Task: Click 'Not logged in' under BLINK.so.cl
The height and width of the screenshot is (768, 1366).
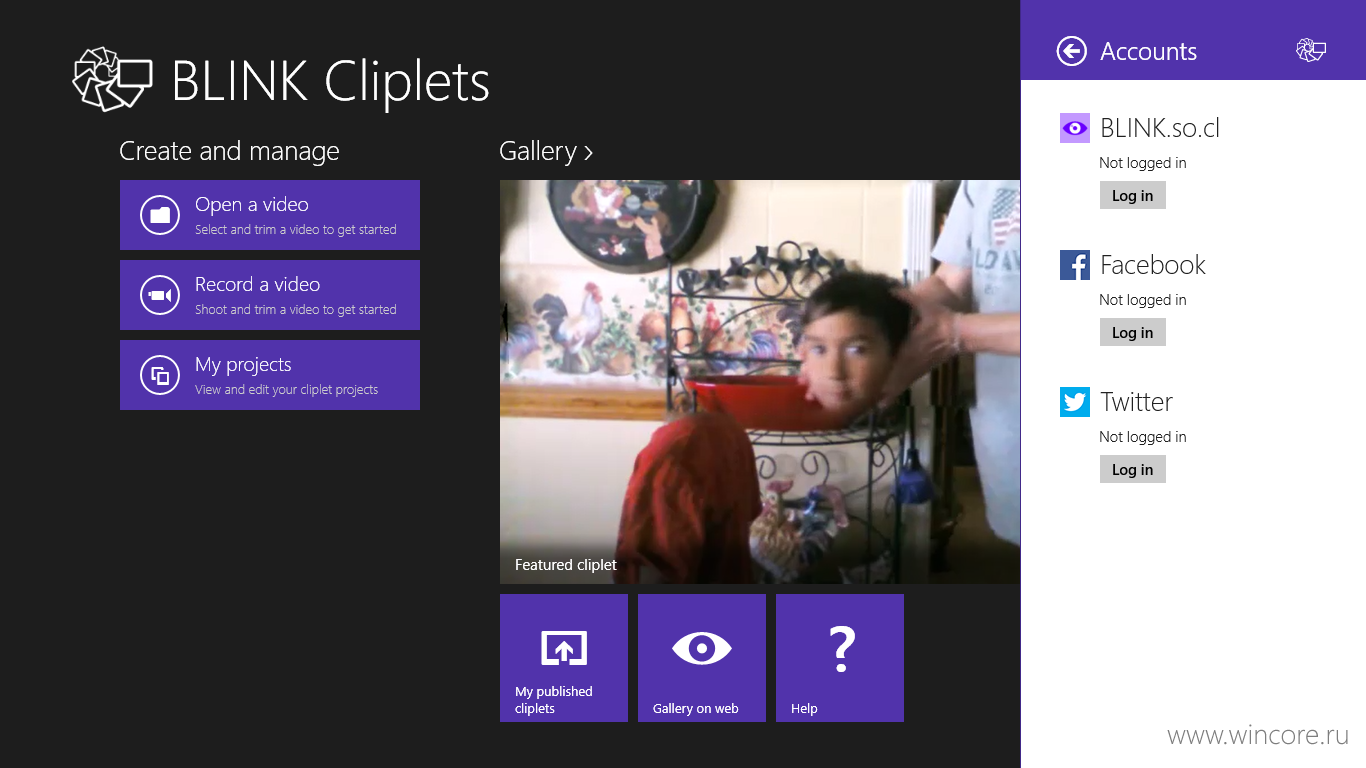Action: [1143, 163]
